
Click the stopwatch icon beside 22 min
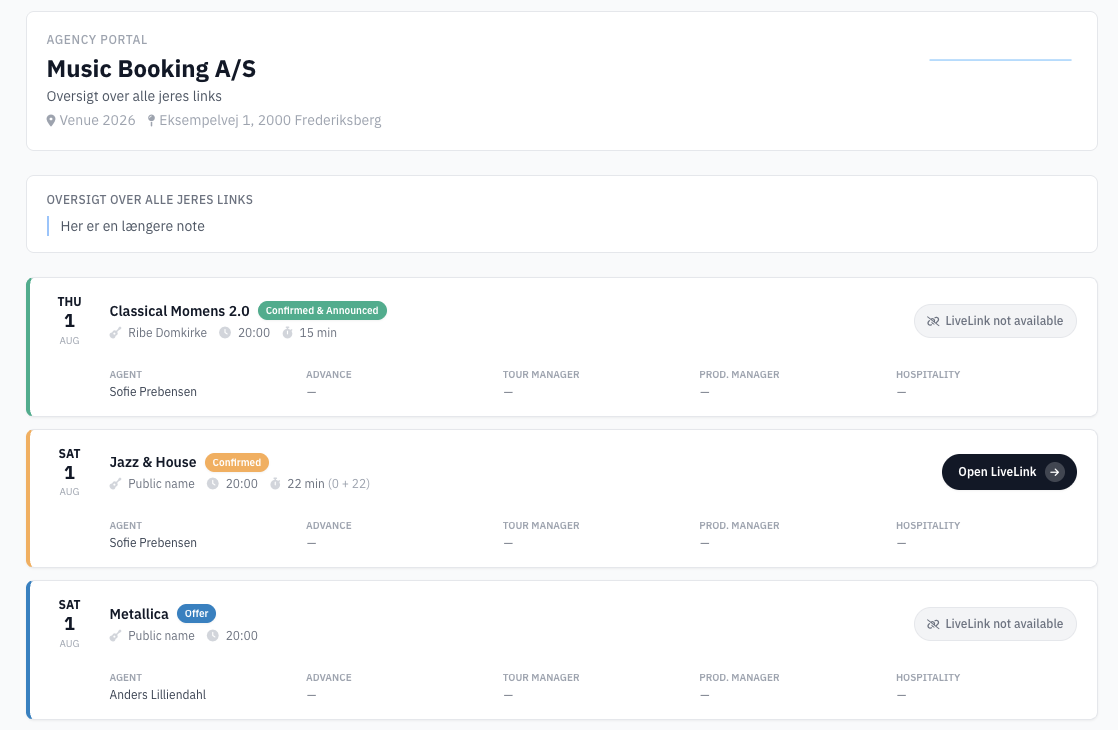point(275,484)
